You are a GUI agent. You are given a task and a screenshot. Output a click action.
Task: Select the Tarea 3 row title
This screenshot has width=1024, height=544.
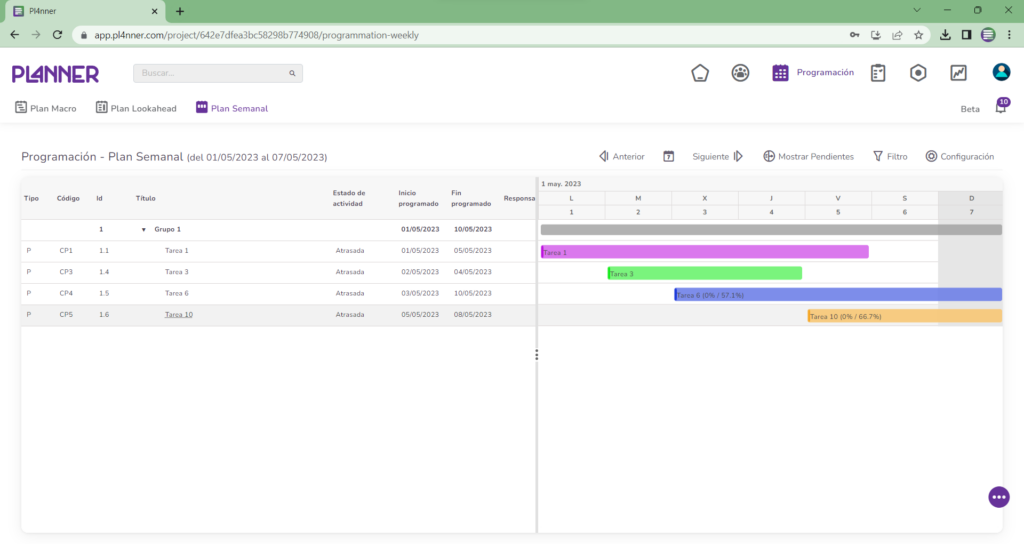pyautogui.click(x=176, y=272)
